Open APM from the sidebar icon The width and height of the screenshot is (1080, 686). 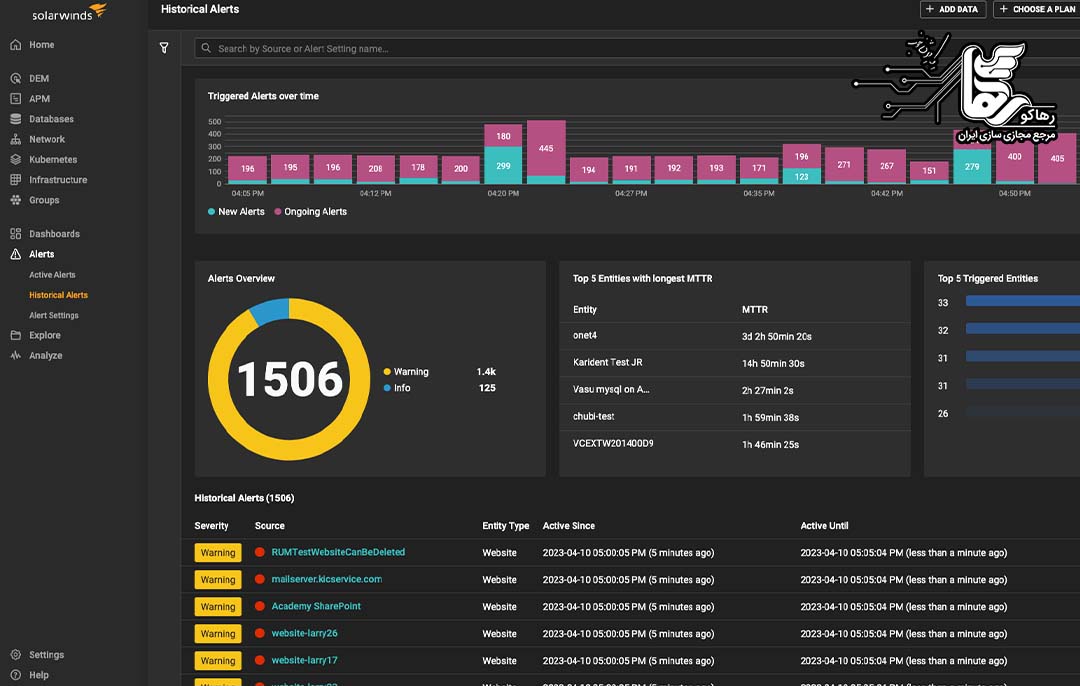tap(15, 98)
